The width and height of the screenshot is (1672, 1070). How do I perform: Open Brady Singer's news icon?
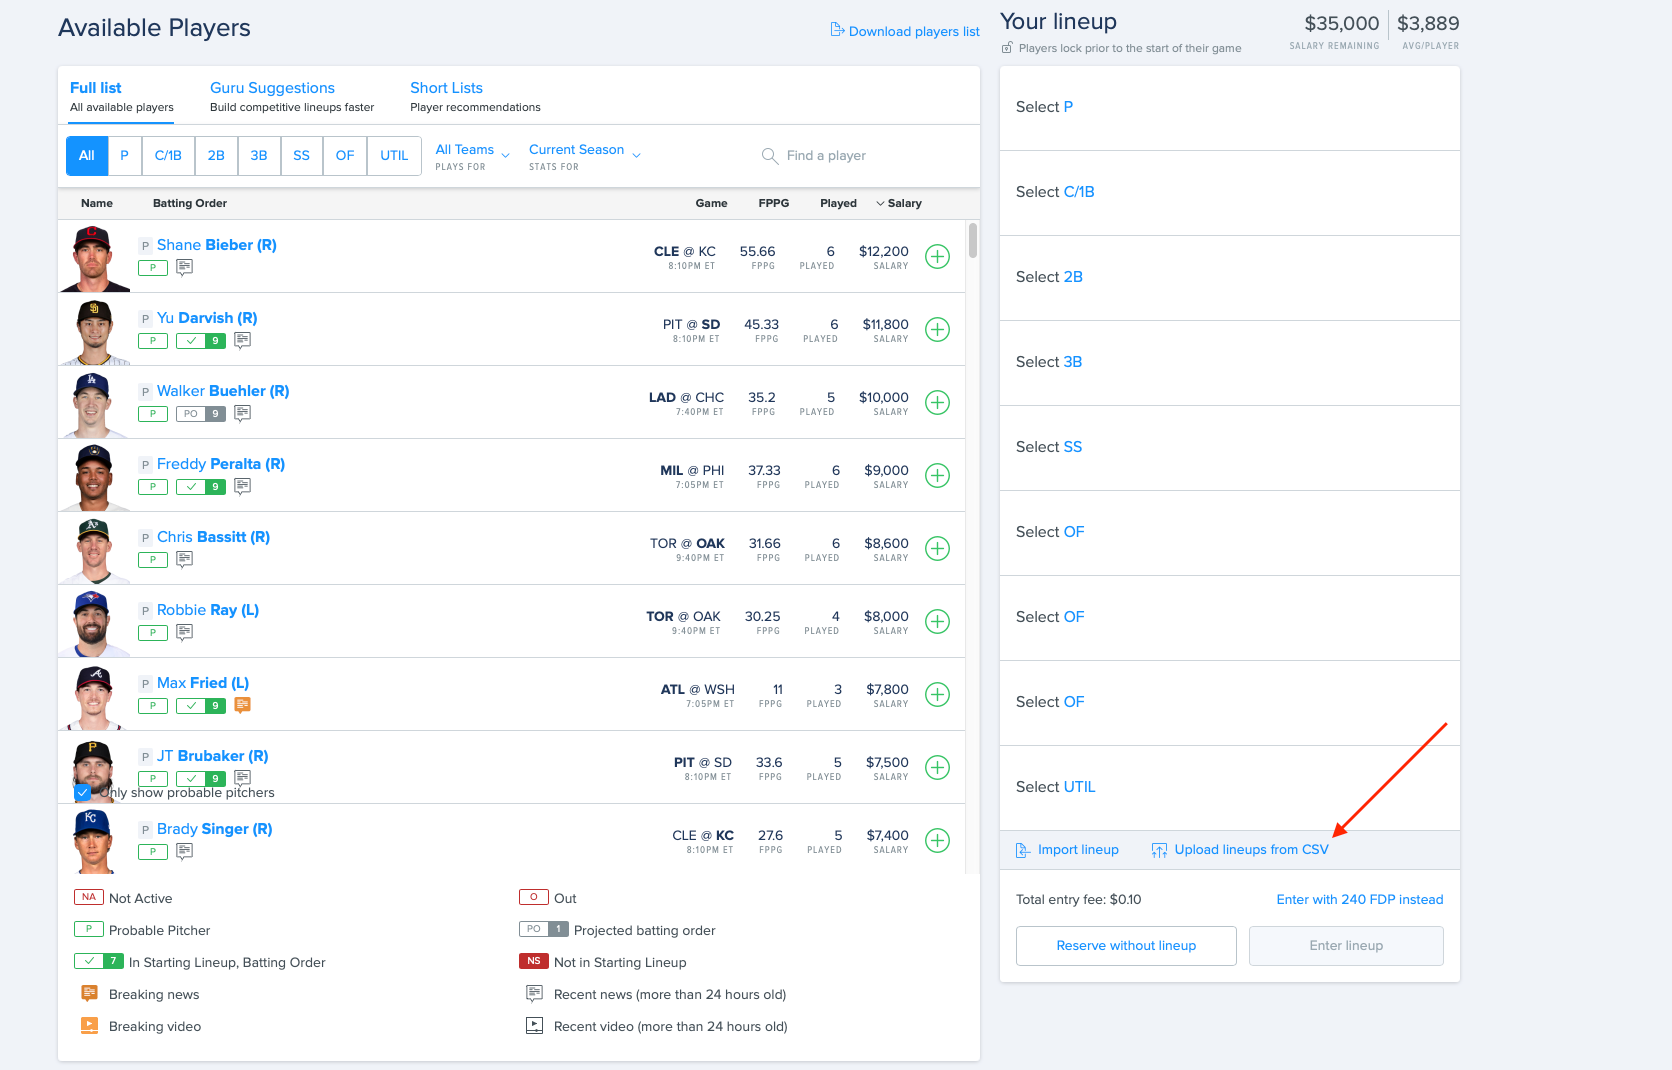(184, 851)
